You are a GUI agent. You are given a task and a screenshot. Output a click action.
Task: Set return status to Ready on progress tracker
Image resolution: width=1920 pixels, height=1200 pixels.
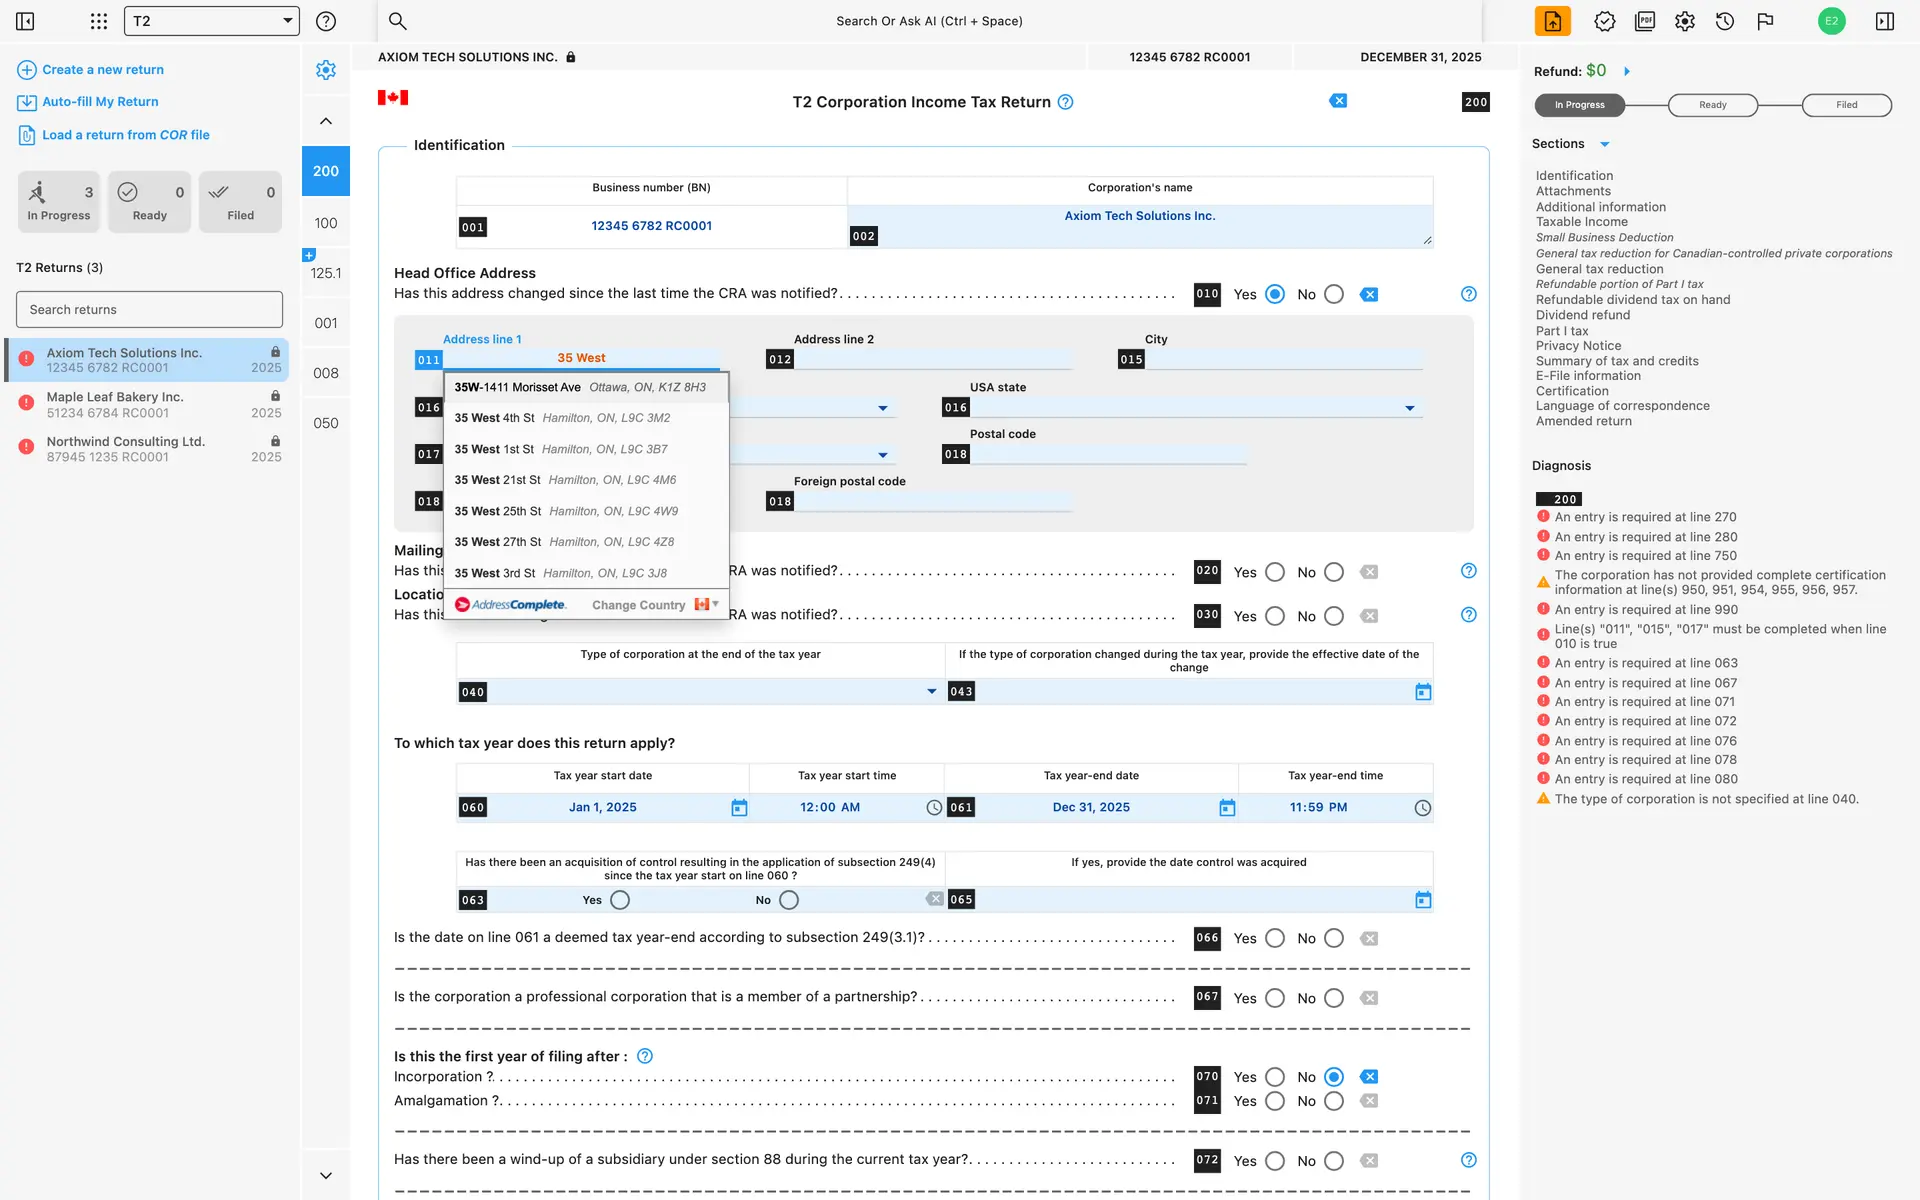coord(1712,105)
